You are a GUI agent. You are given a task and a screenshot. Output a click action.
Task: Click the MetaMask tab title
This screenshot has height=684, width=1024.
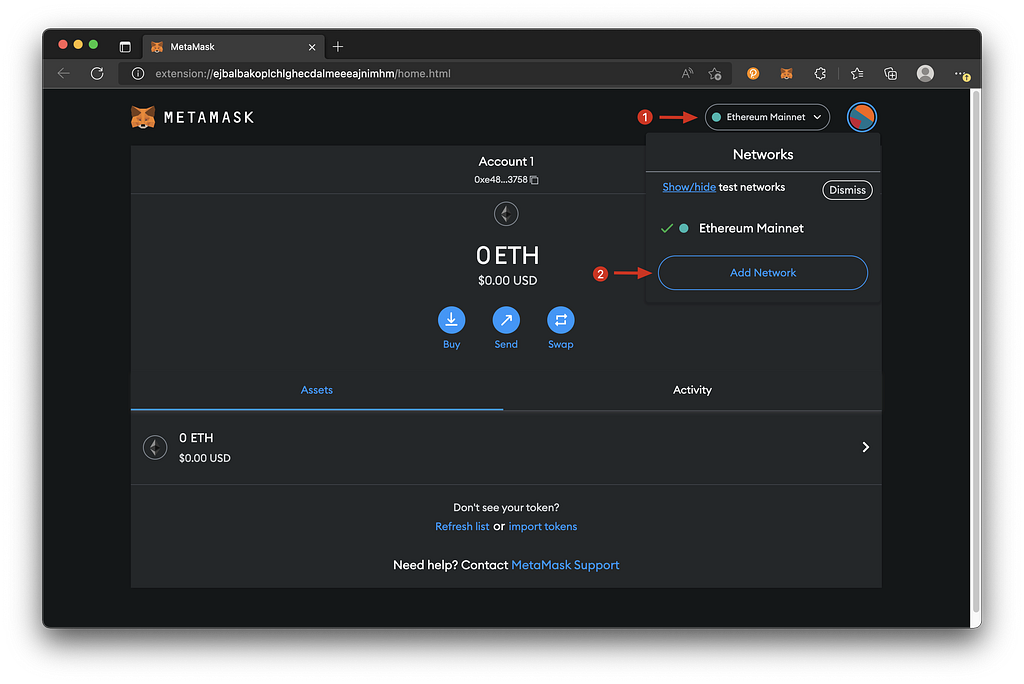click(x=193, y=47)
